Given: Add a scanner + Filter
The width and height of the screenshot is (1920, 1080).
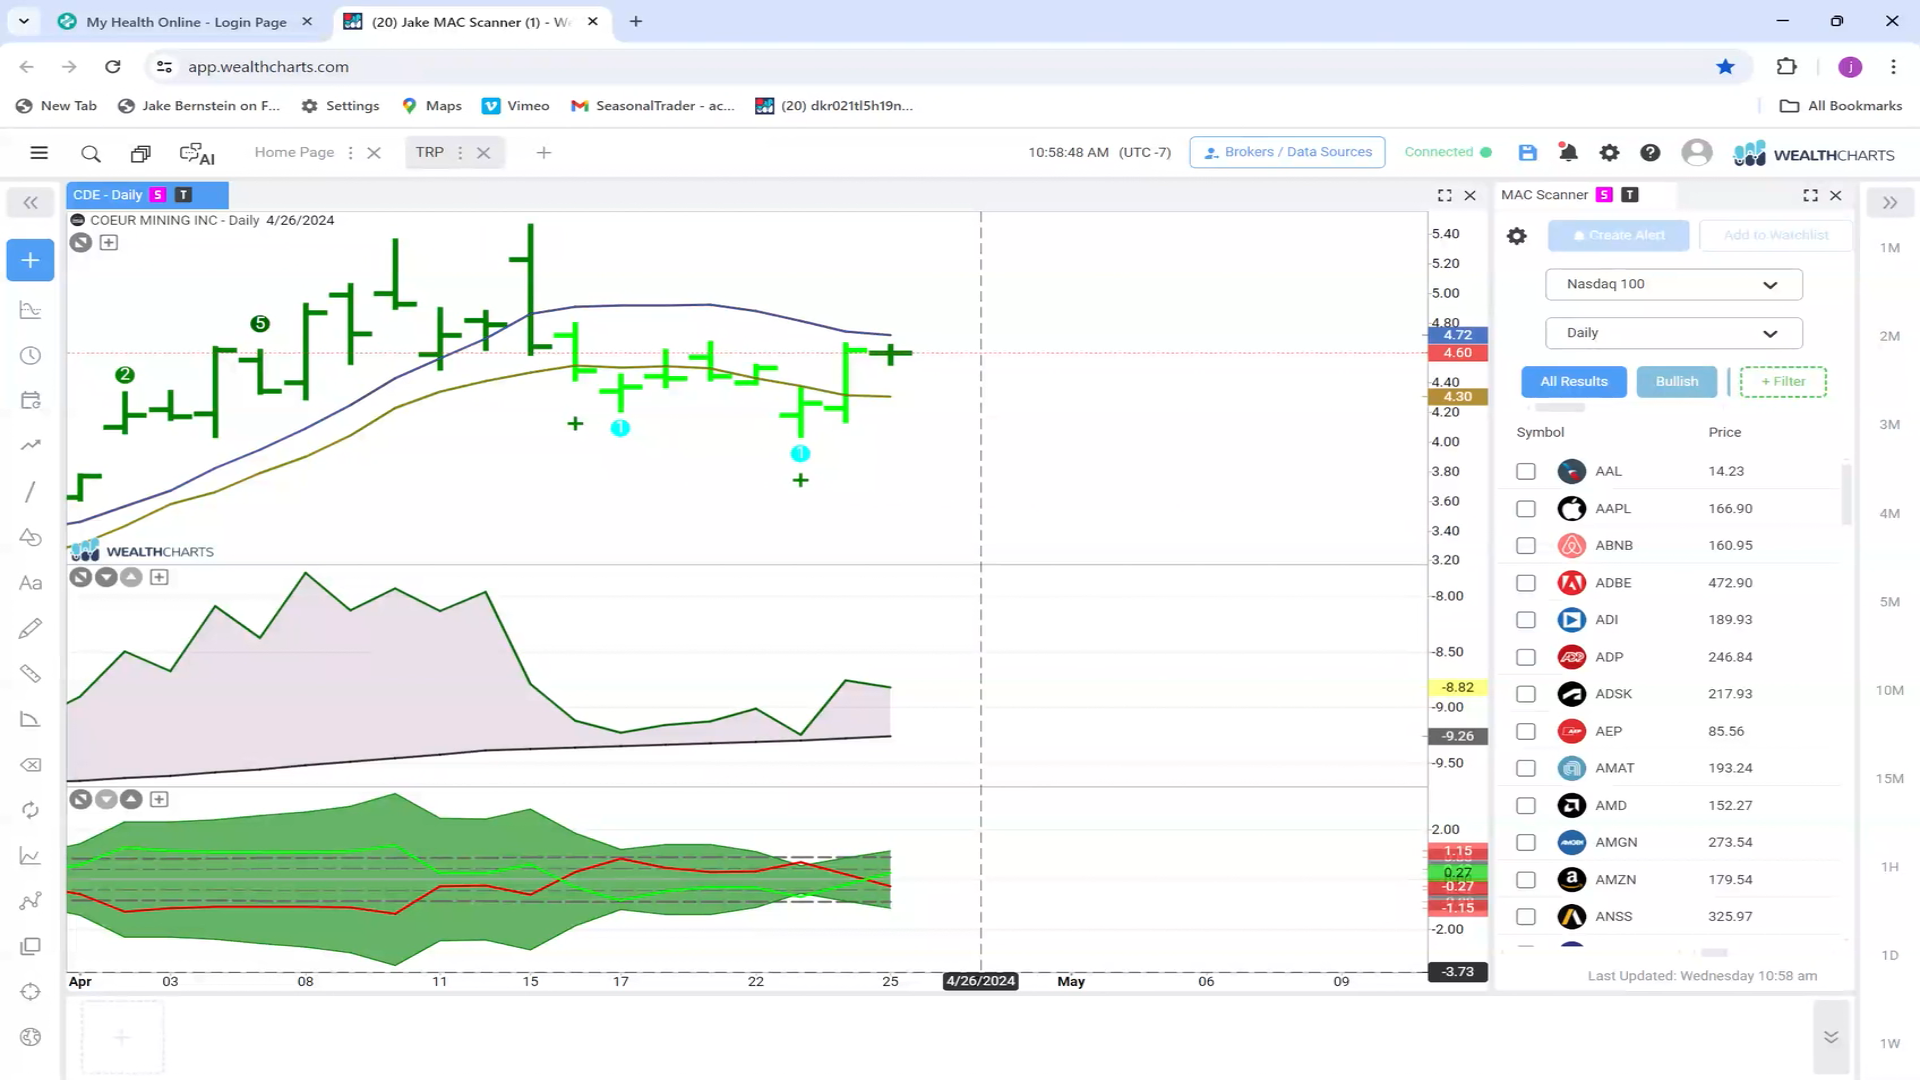Looking at the screenshot, I should pyautogui.click(x=1783, y=382).
